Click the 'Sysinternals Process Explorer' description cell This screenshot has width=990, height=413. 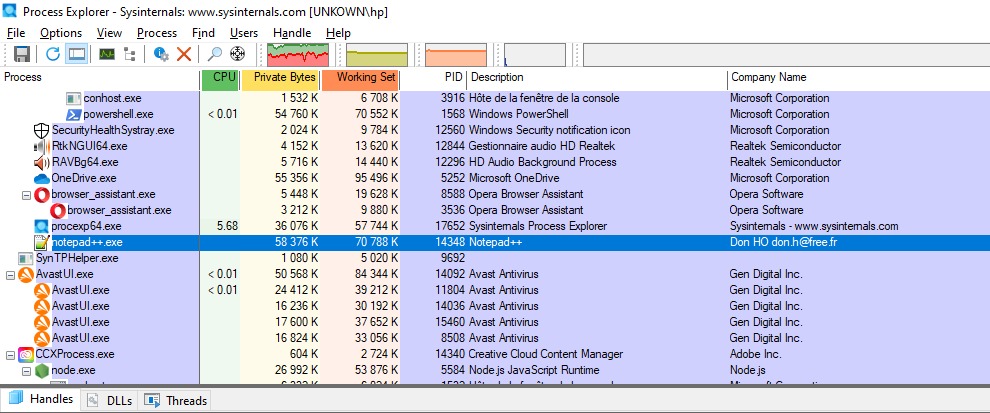[538, 226]
